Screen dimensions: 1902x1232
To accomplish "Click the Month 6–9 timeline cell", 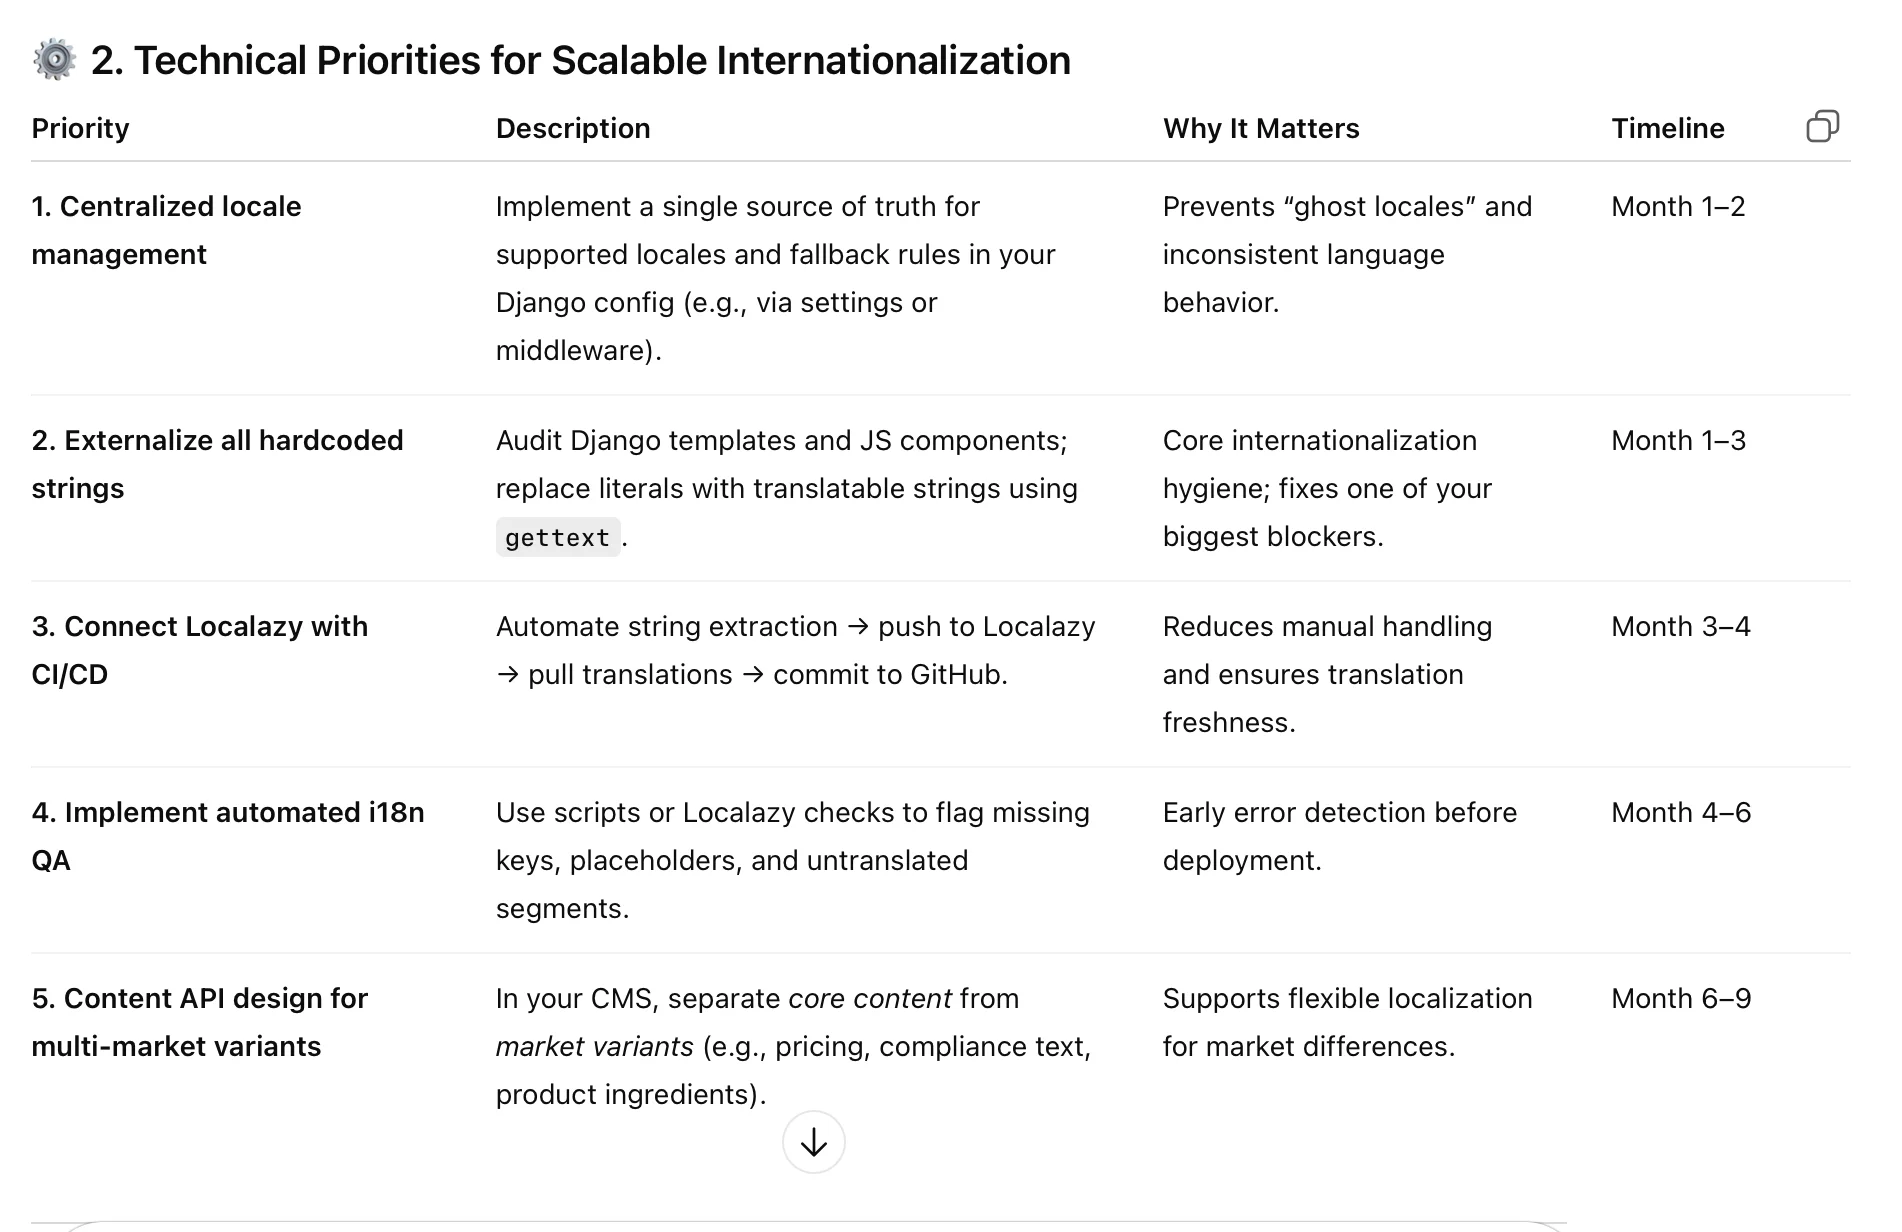I will click(1680, 998).
